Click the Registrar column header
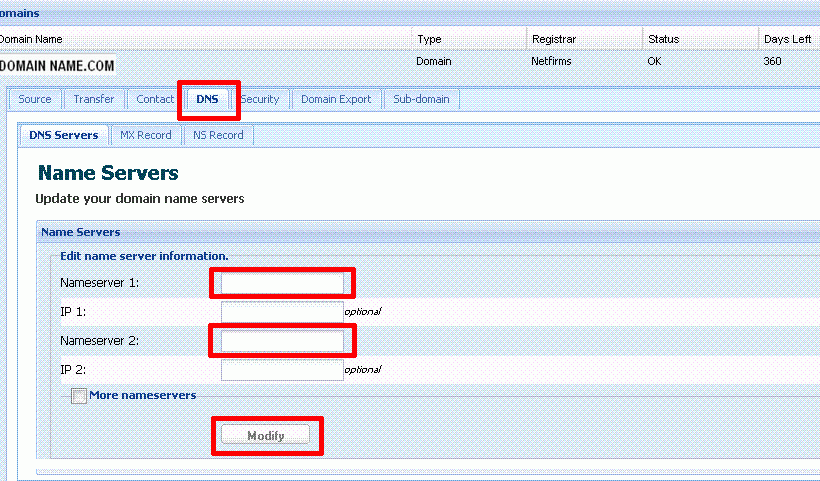Viewport: 820px width, 481px height. pyautogui.click(x=554, y=39)
